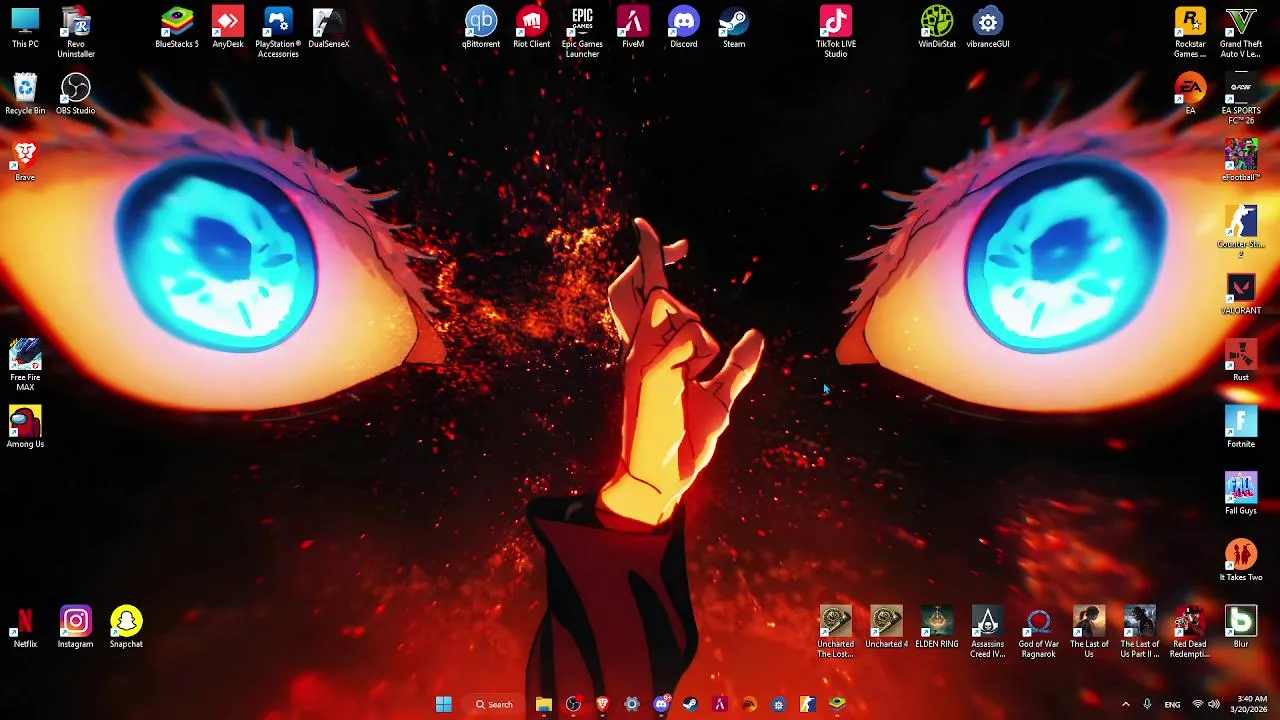The height and width of the screenshot is (720, 1280).
Task: Open the Windows Start menu
Action: tap(444, 704)
